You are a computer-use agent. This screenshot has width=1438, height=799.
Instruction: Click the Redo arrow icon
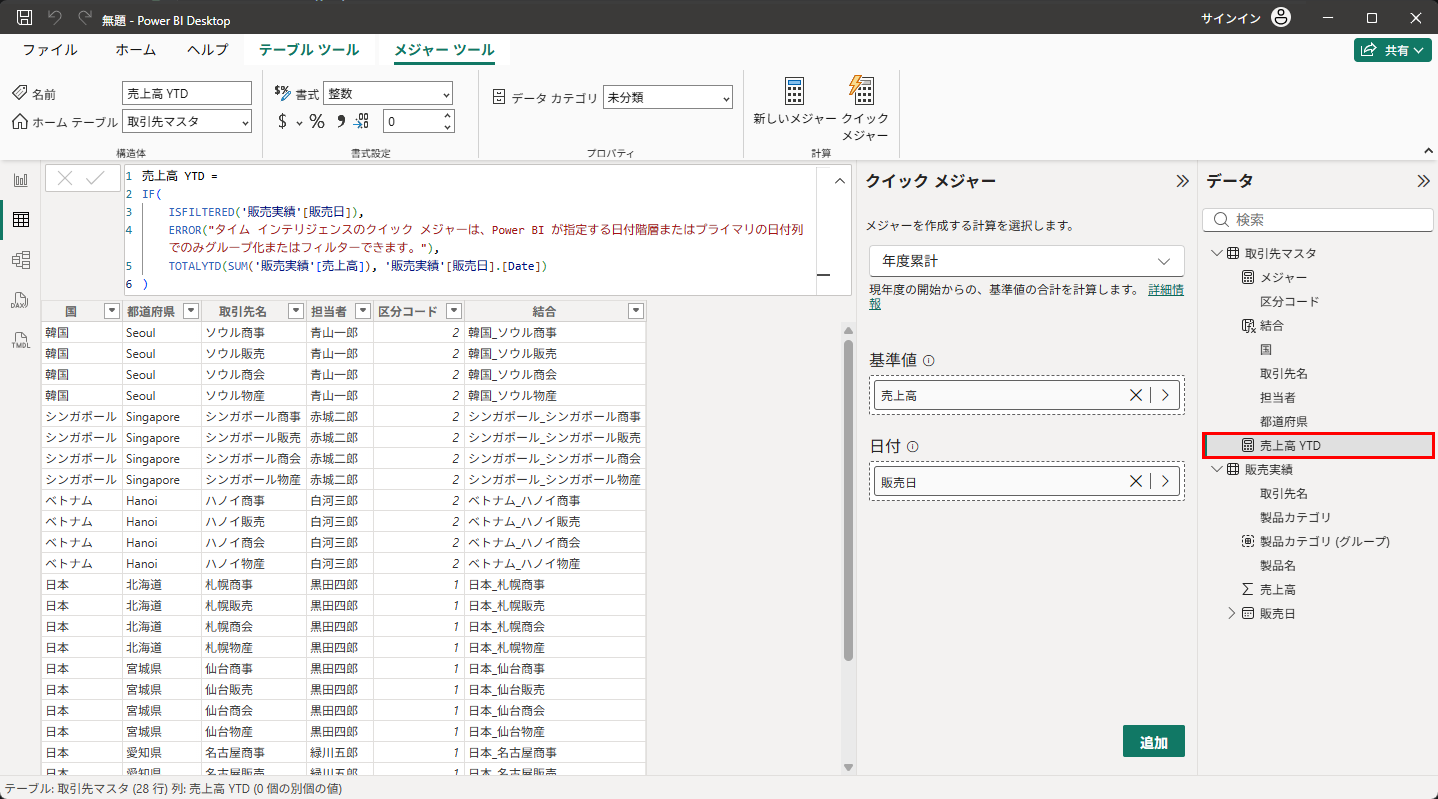pos(85,18)
